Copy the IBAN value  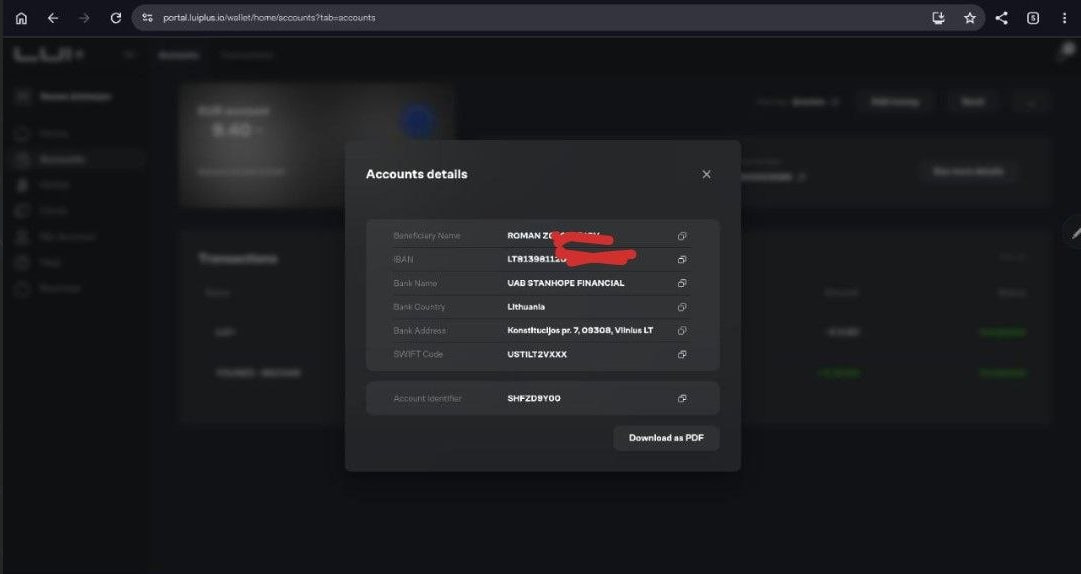tap(682, 260)
